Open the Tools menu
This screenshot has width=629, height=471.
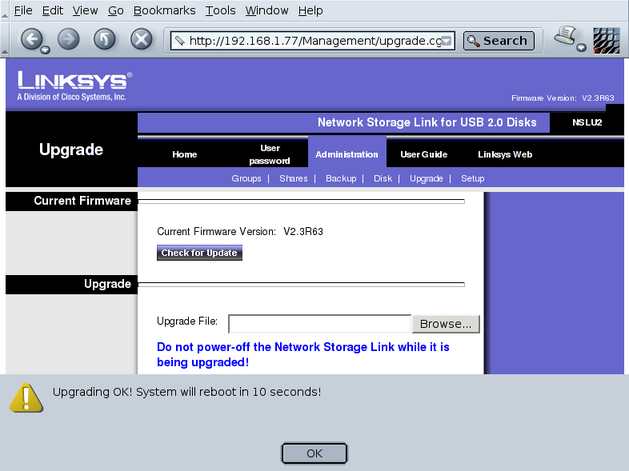(x=220, y=10)
